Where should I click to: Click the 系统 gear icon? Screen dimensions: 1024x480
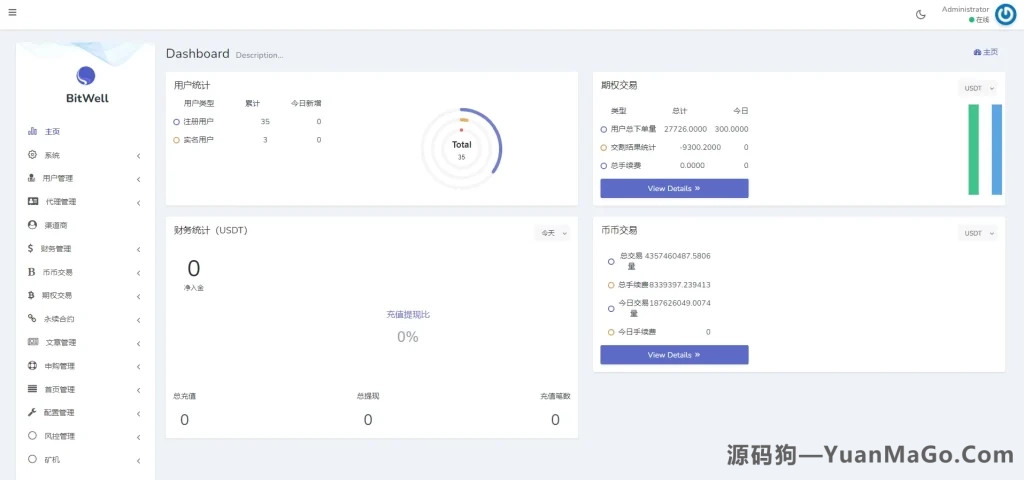33,155
